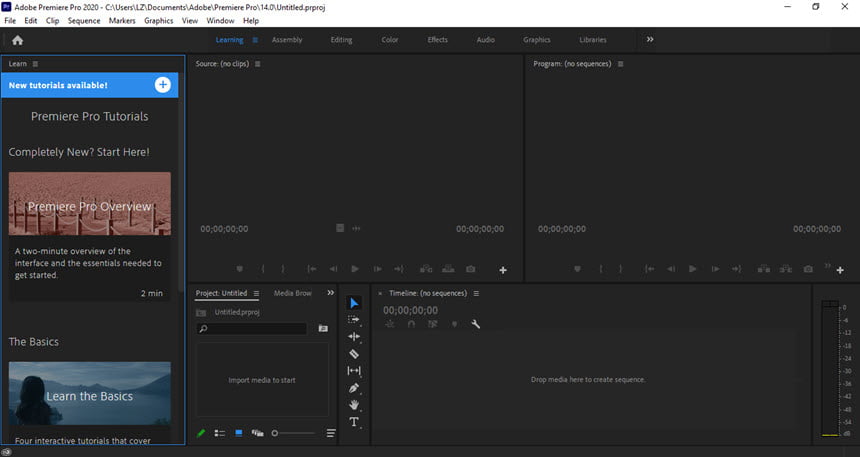Open the Timeline panel menu
Screen dimensions: 860x457
click(476, 294)
